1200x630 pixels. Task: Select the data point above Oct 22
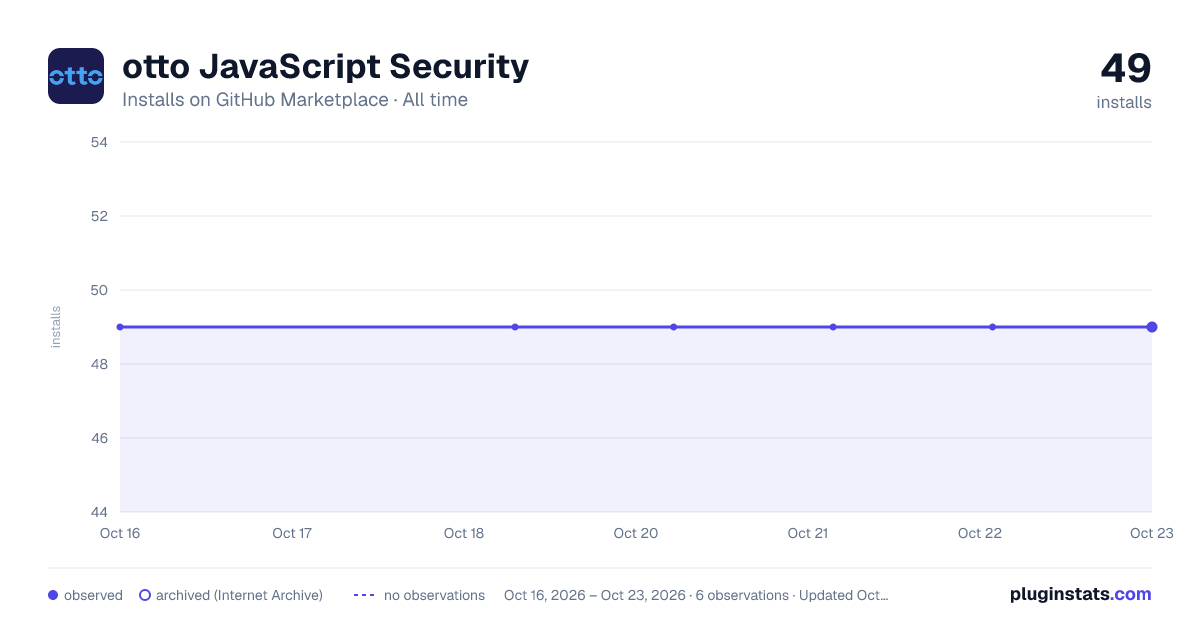tap(992, 327)
